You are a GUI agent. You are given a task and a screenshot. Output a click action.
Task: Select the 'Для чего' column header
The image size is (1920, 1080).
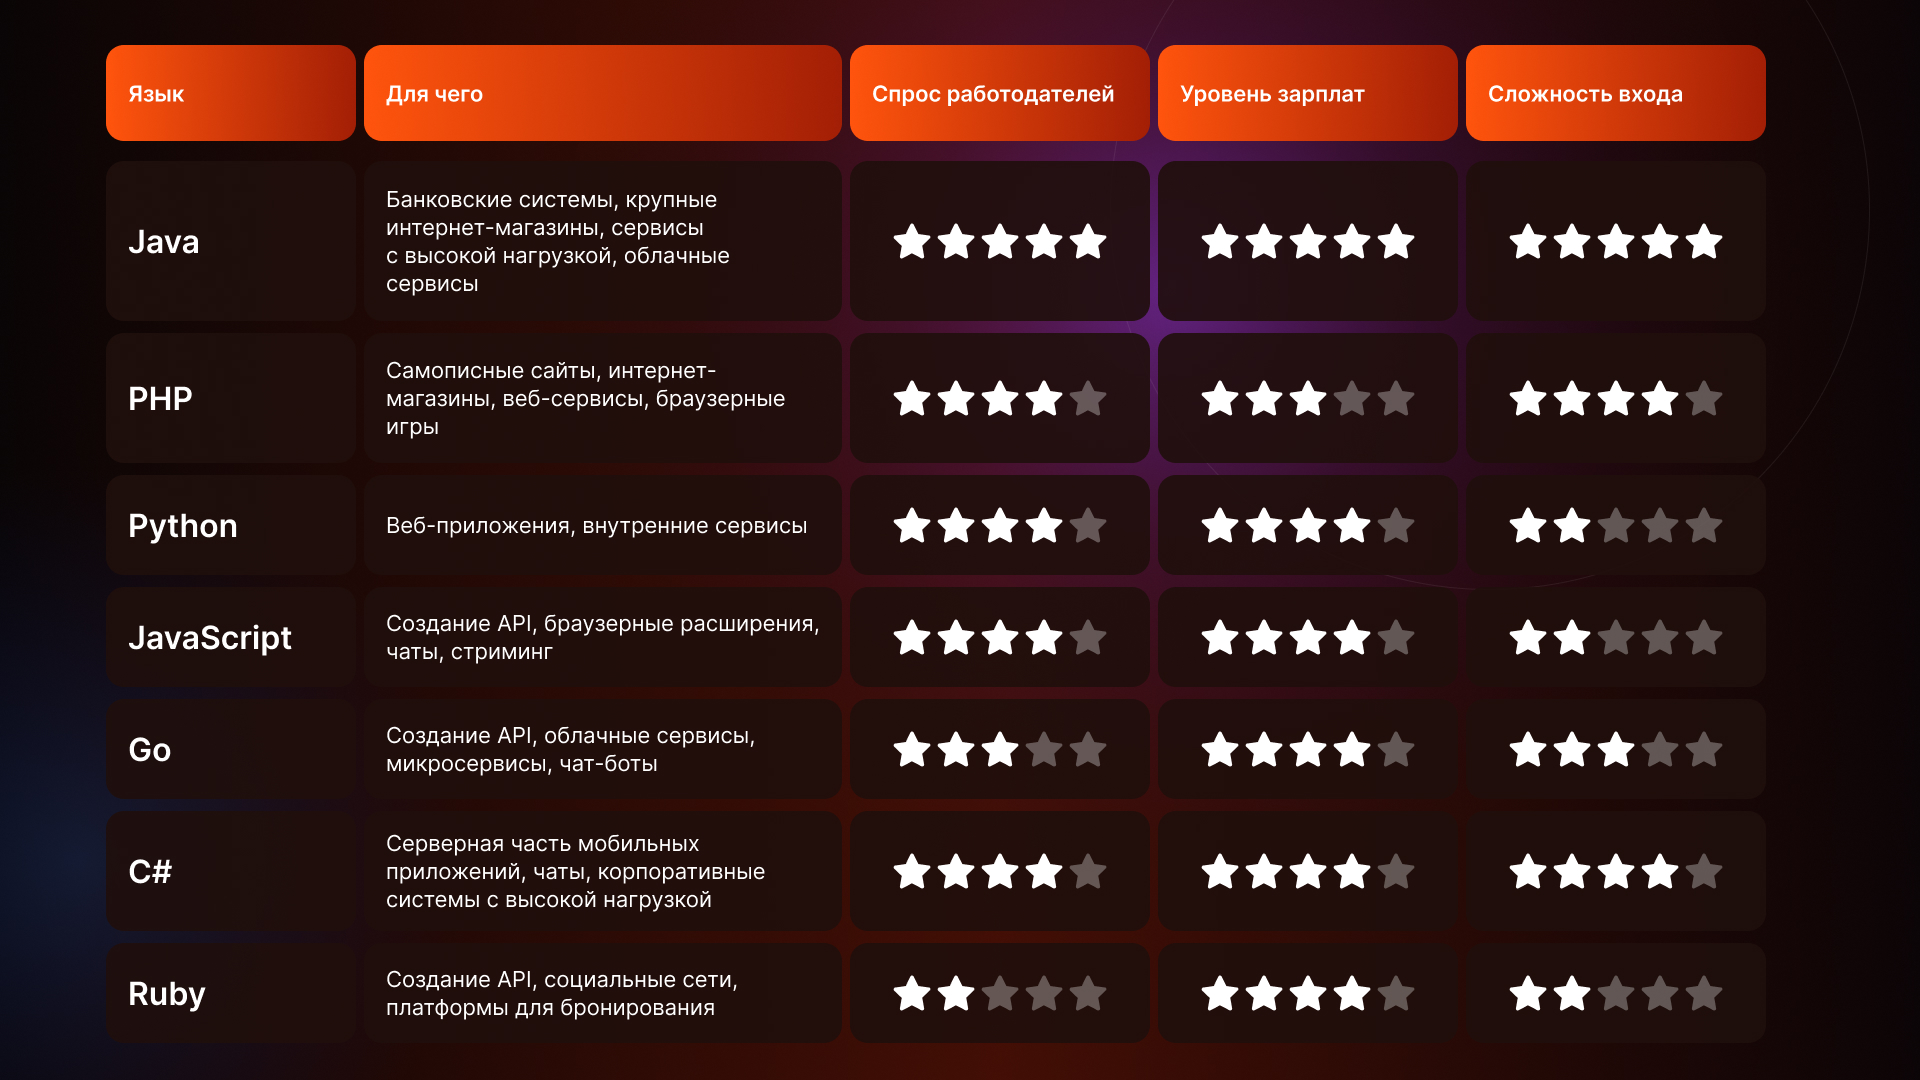pyautogui.click(x=603, y=93)
